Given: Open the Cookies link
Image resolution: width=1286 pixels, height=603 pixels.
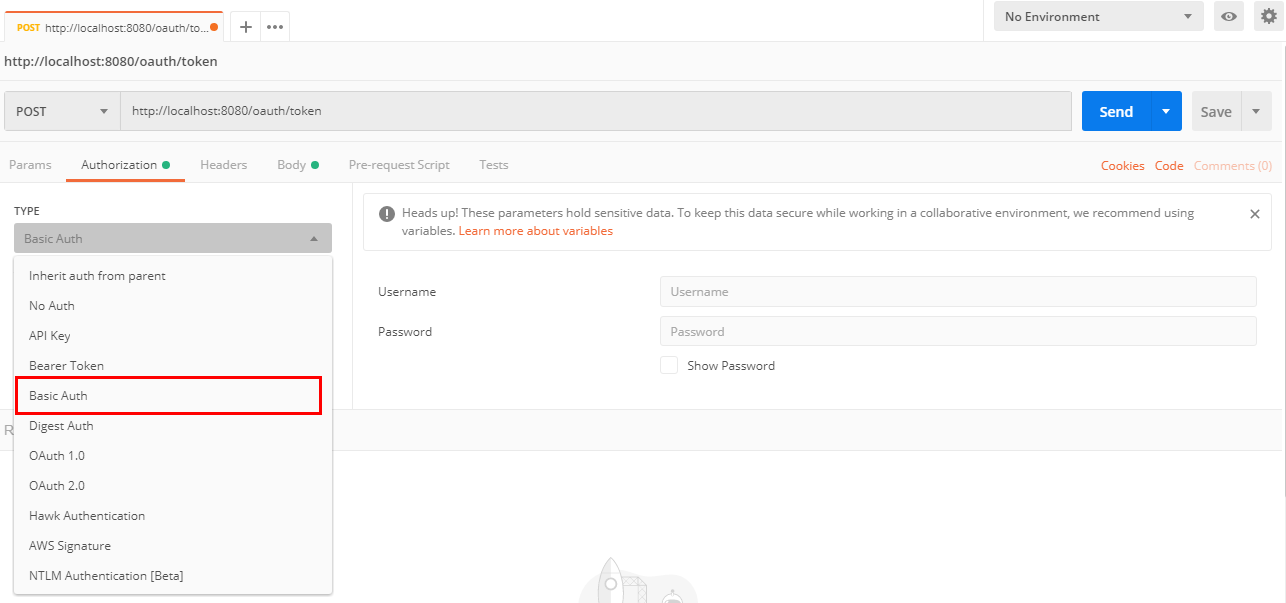Looking at the screenshot, I should tap(1122, 166).
